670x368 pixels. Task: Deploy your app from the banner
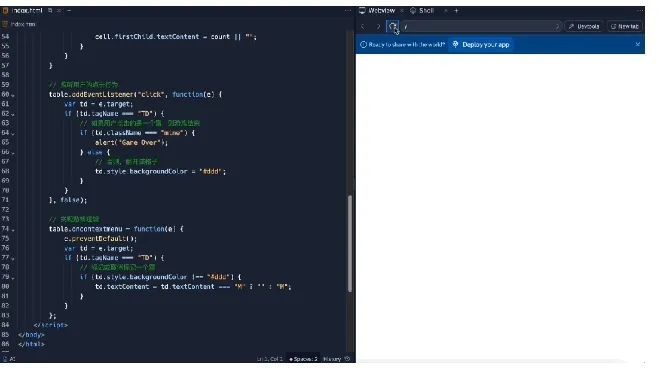pyautogui.click(x=481, y=44)
